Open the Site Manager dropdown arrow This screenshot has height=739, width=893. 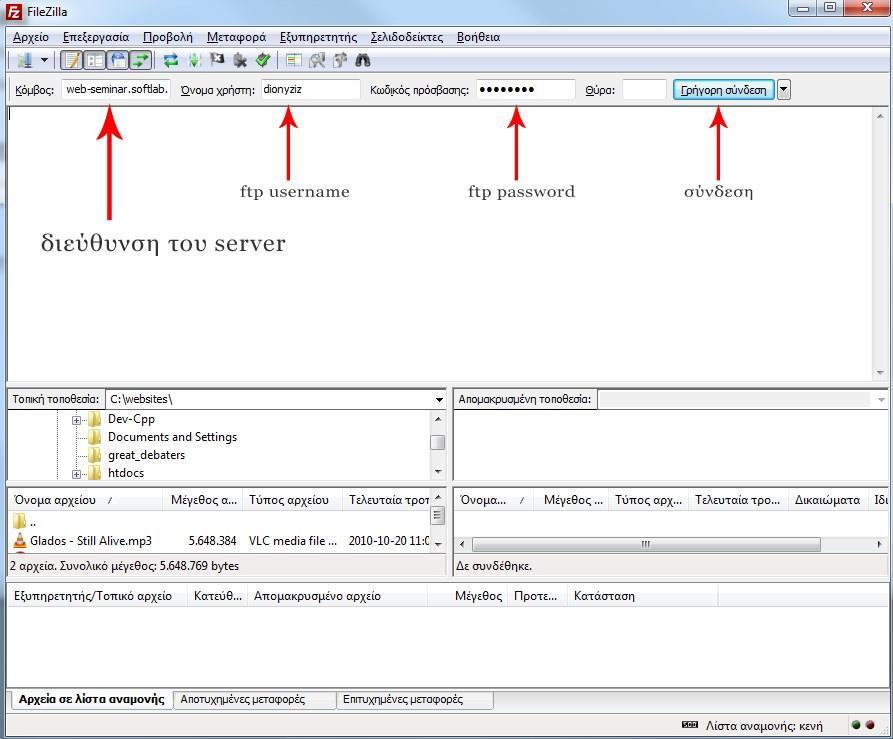[x=44, y=60]
